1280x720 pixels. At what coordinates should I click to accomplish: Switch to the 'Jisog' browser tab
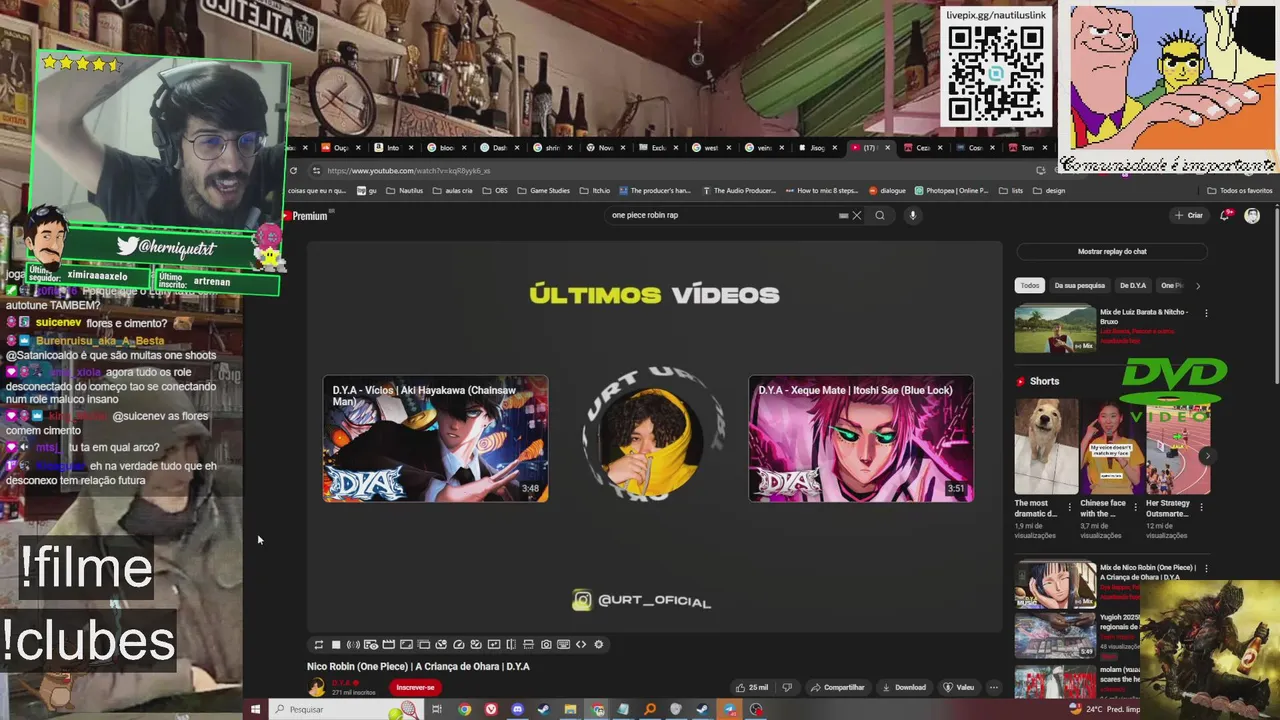tap(817, 148)
